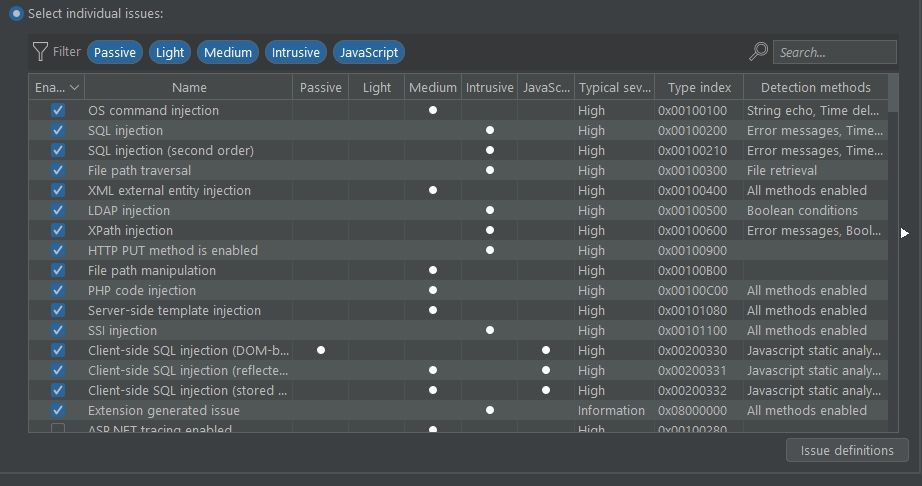Click Intrusive dot for LDAP injection

pos(489,210)
